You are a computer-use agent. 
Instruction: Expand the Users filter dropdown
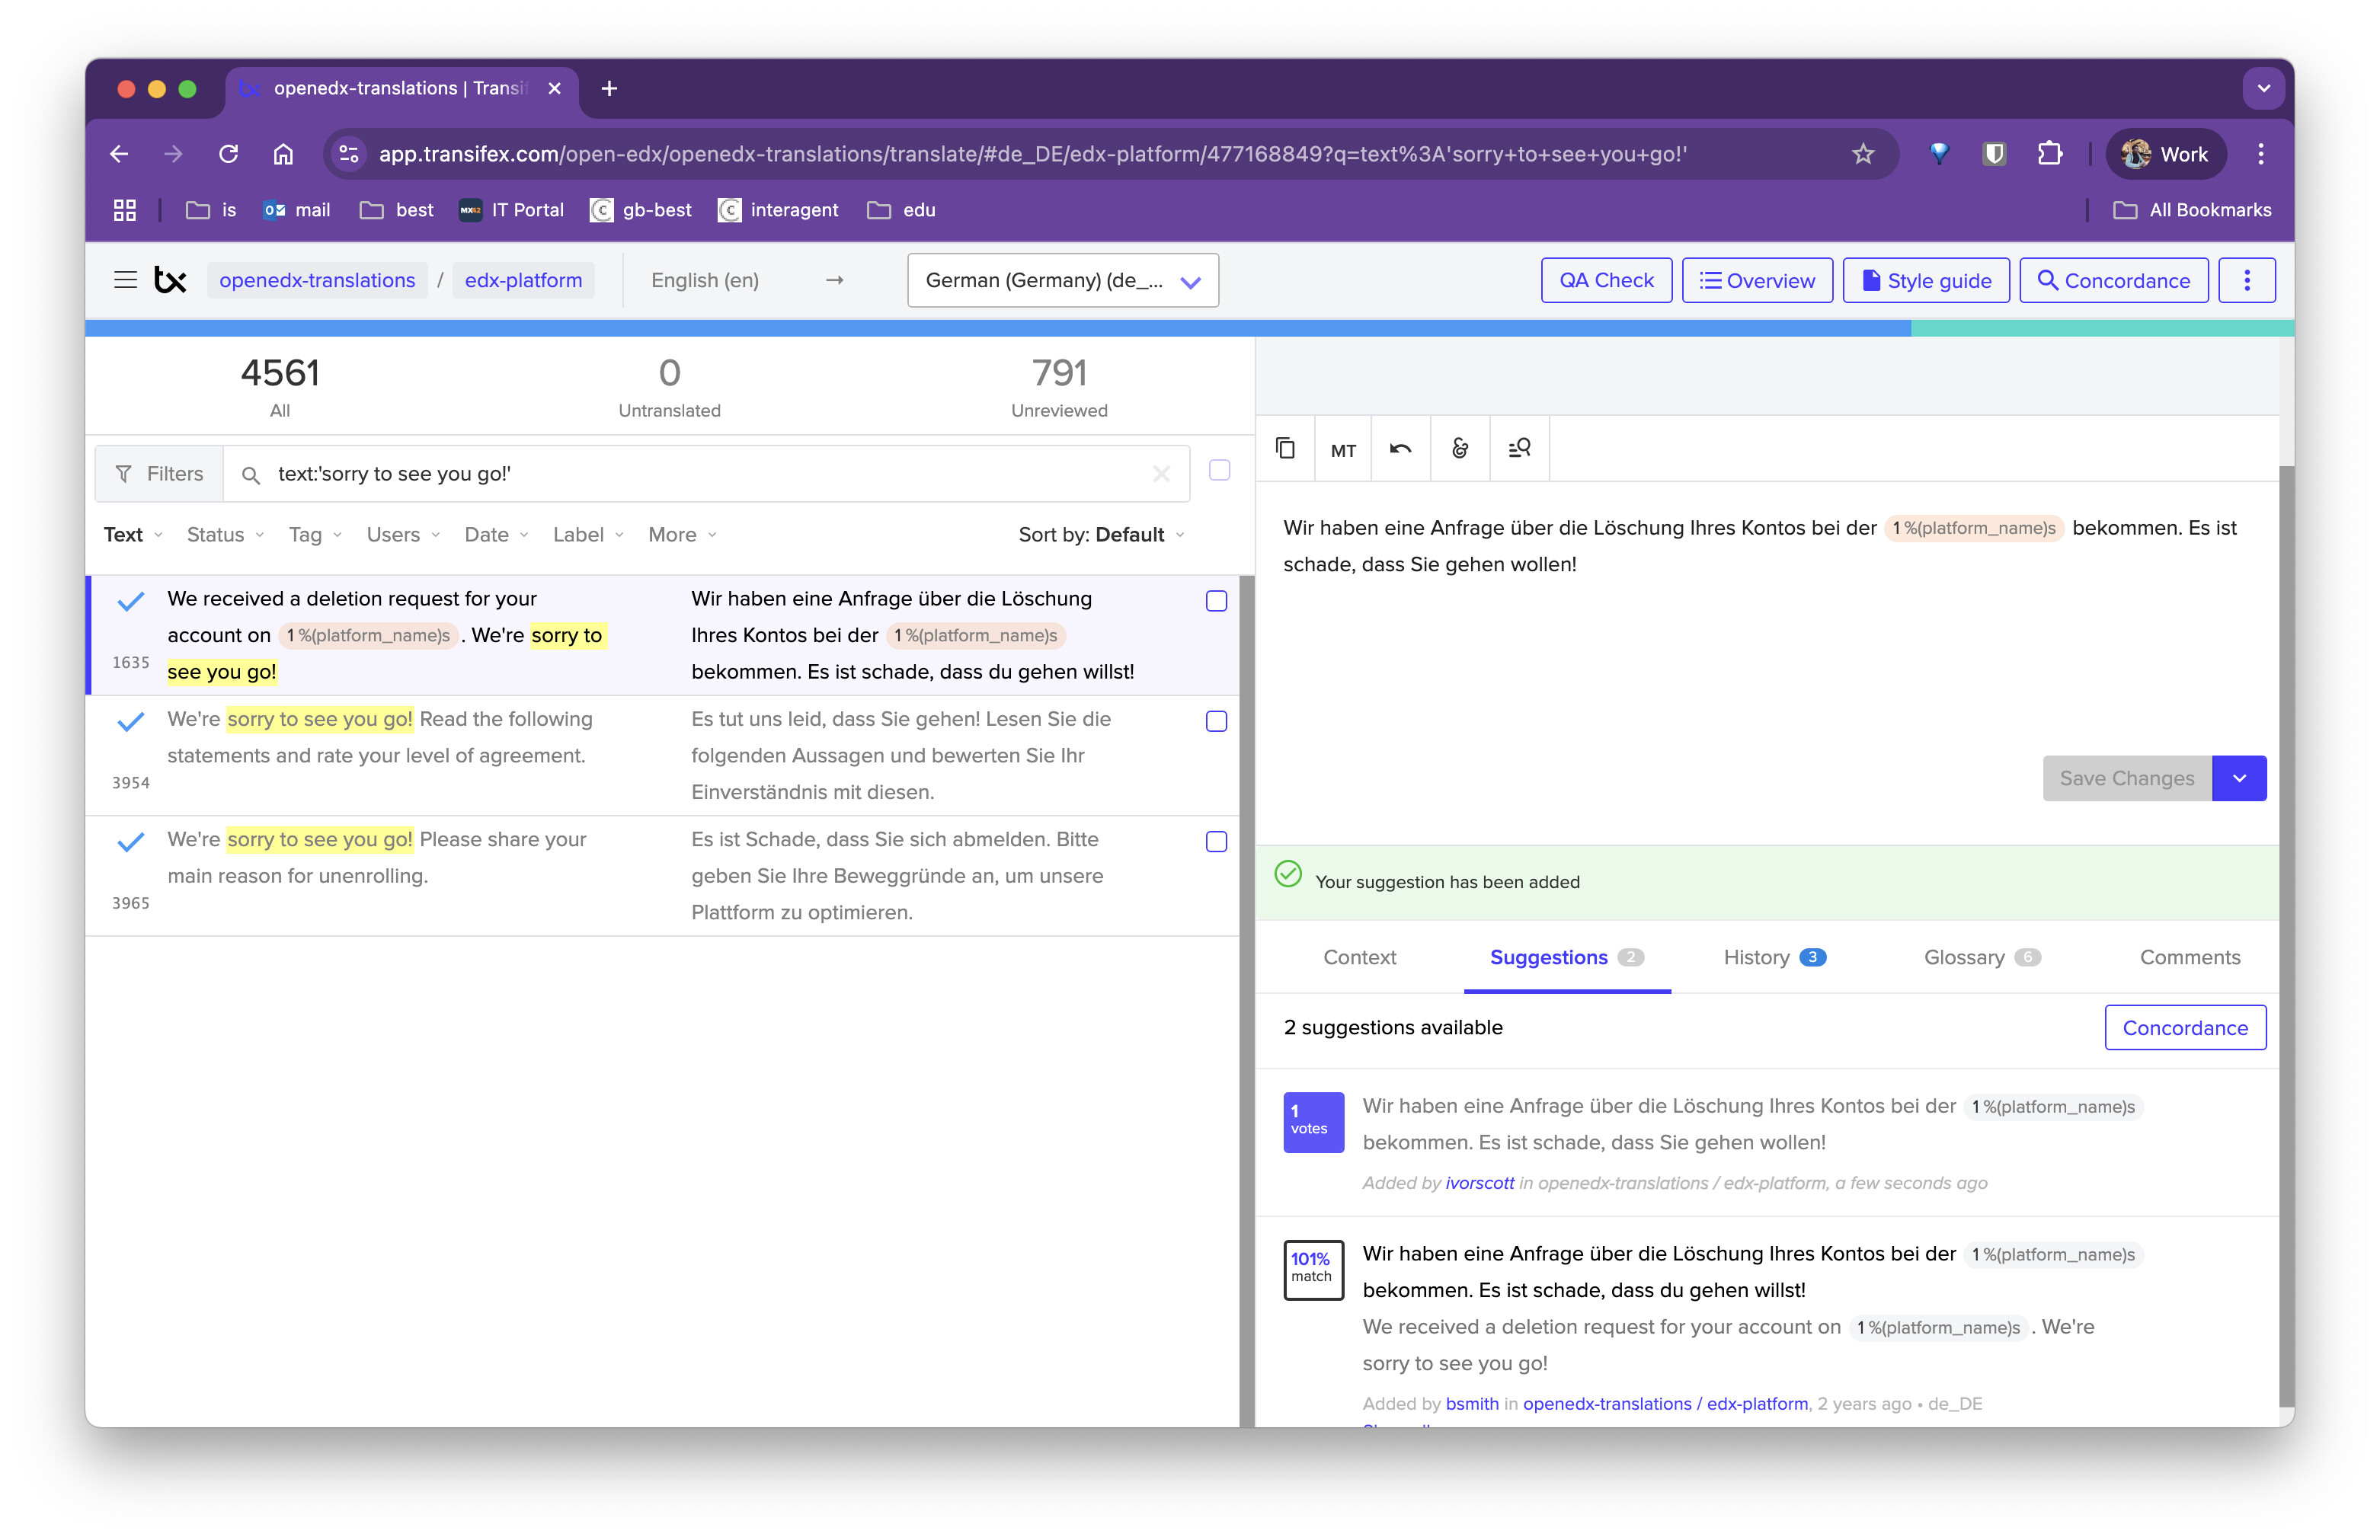coord(403,535)
